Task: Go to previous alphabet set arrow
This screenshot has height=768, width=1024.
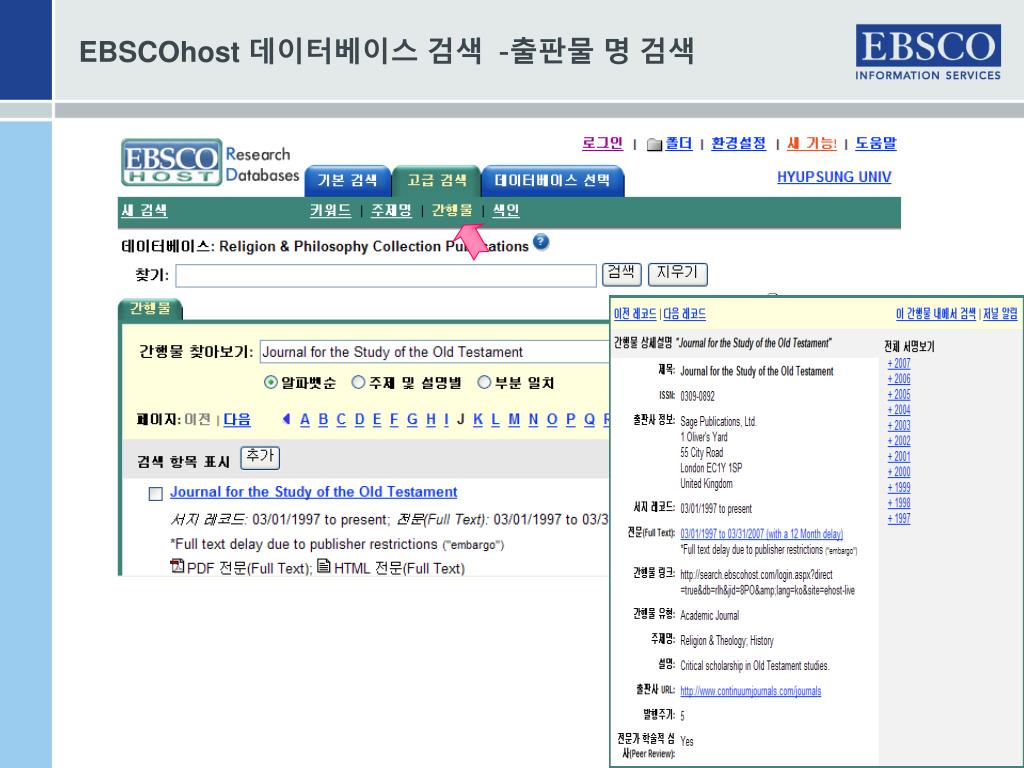Action: (x=286, y=419)
